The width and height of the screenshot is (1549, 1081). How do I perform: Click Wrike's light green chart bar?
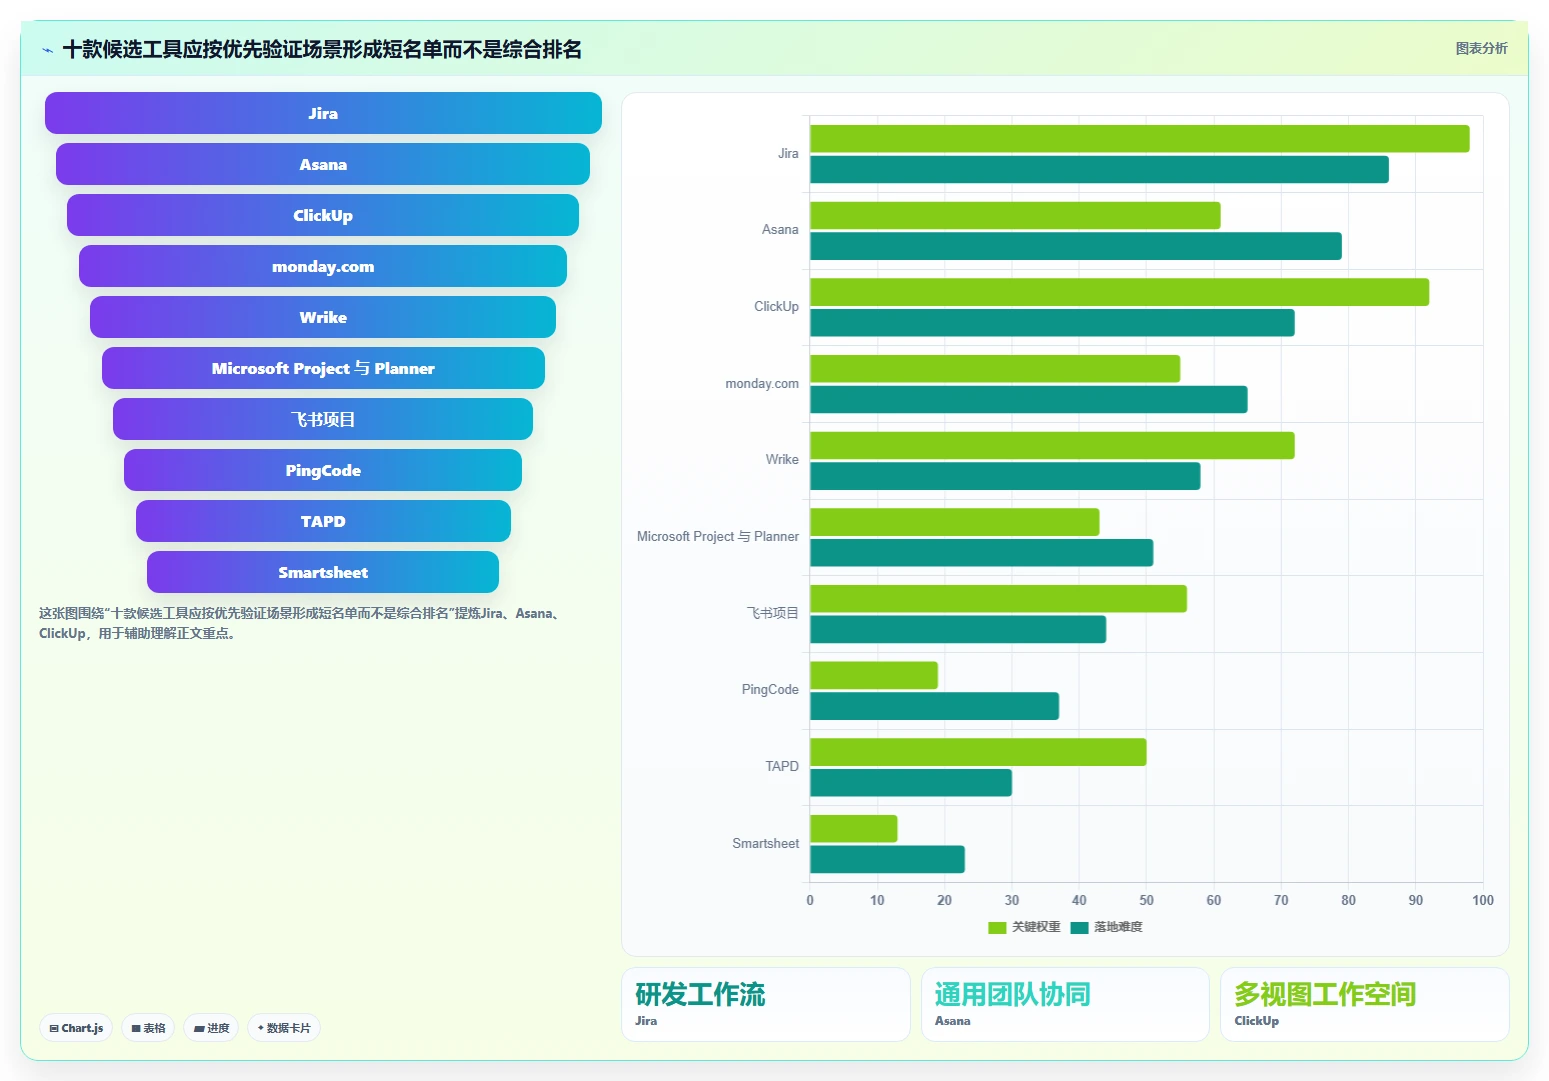pos(1052,445)
